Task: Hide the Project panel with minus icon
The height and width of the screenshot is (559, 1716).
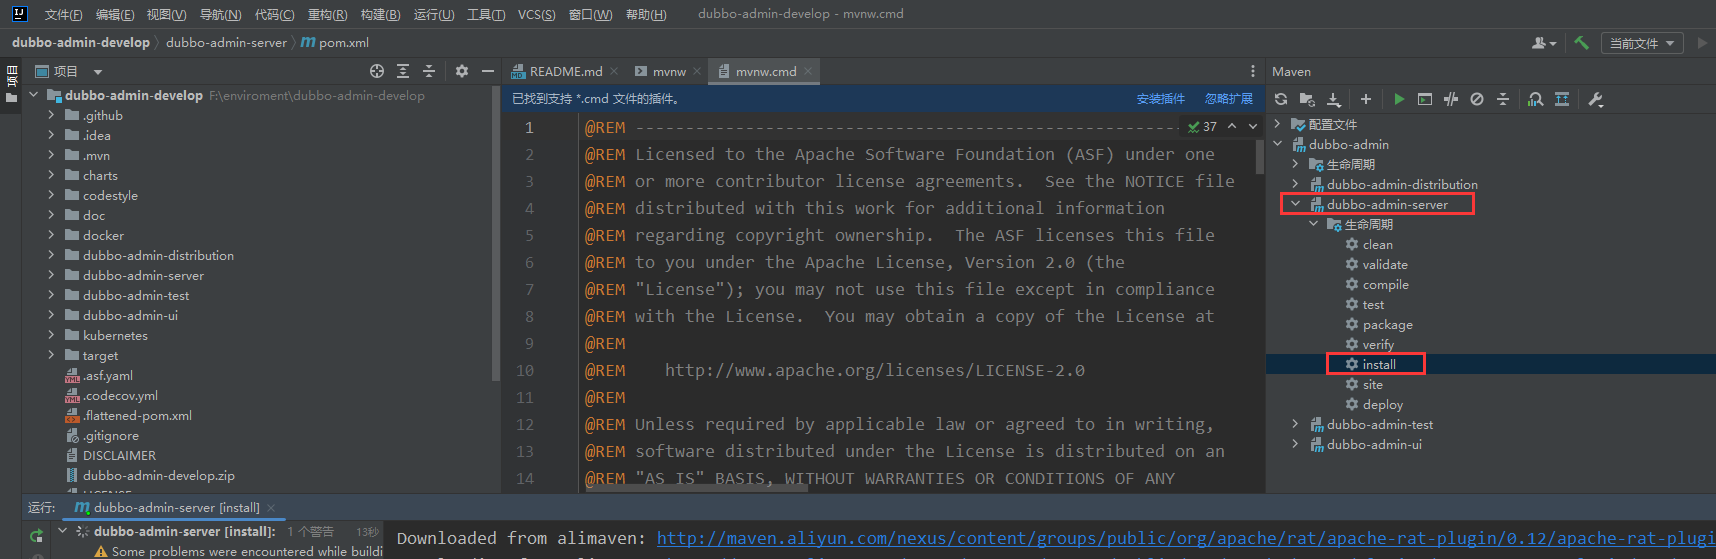Action: pos(488,71)
